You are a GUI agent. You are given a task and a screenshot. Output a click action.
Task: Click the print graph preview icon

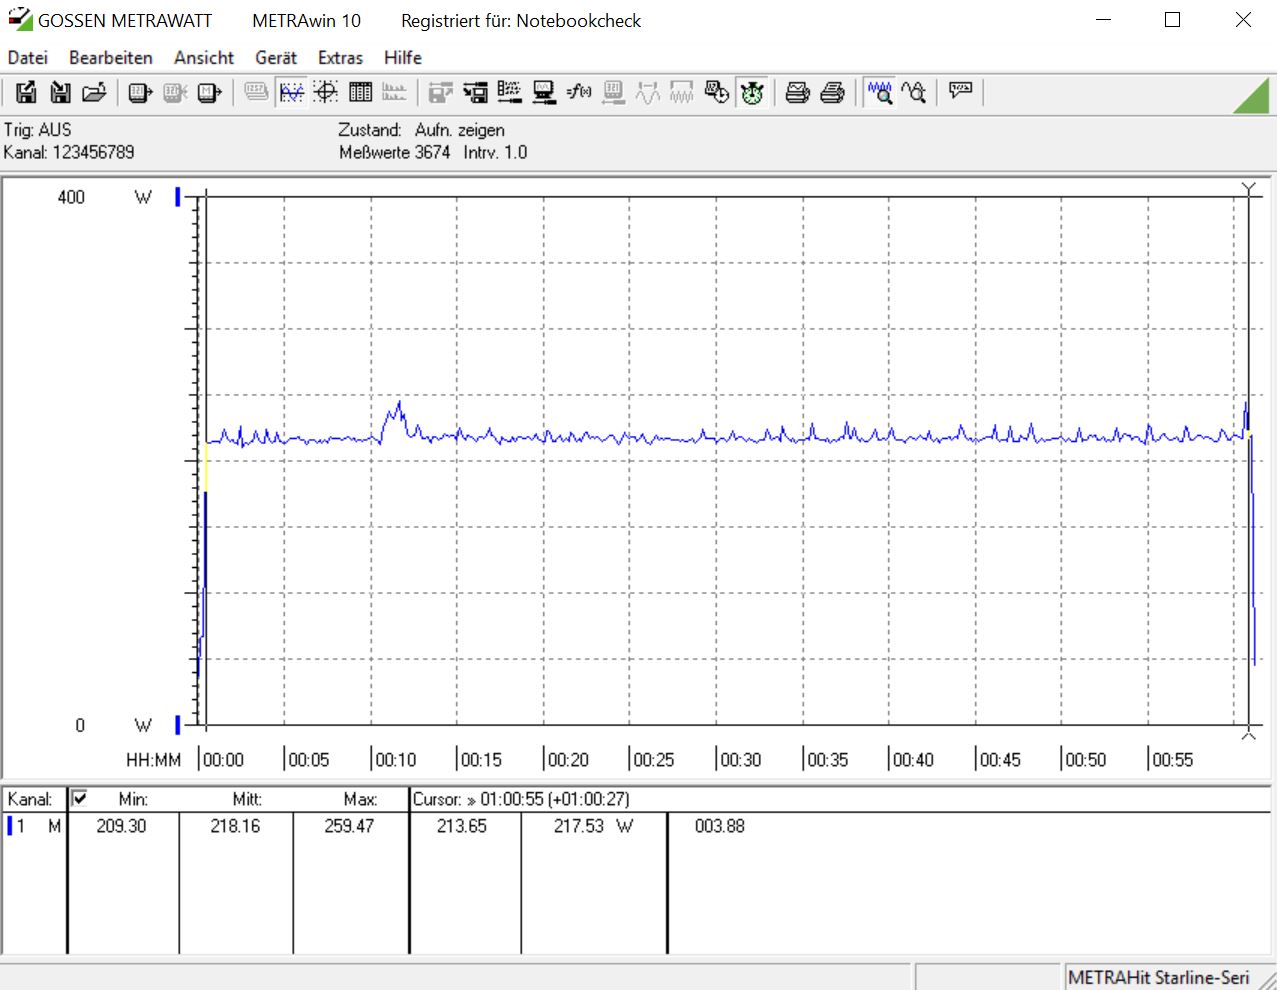[797, 93]
